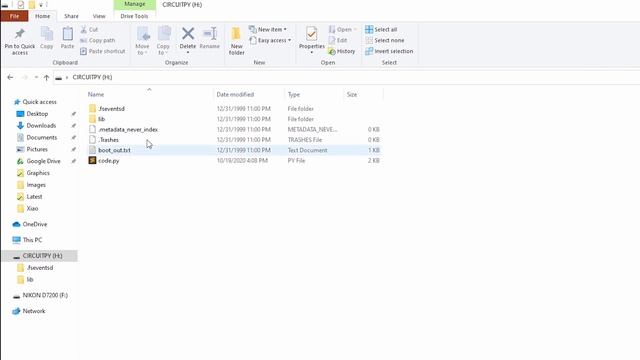Image resolution: width=640 pixels, height=360 pixels.
Task: Click the Forward navigation arrow
Action: (24, 77)
